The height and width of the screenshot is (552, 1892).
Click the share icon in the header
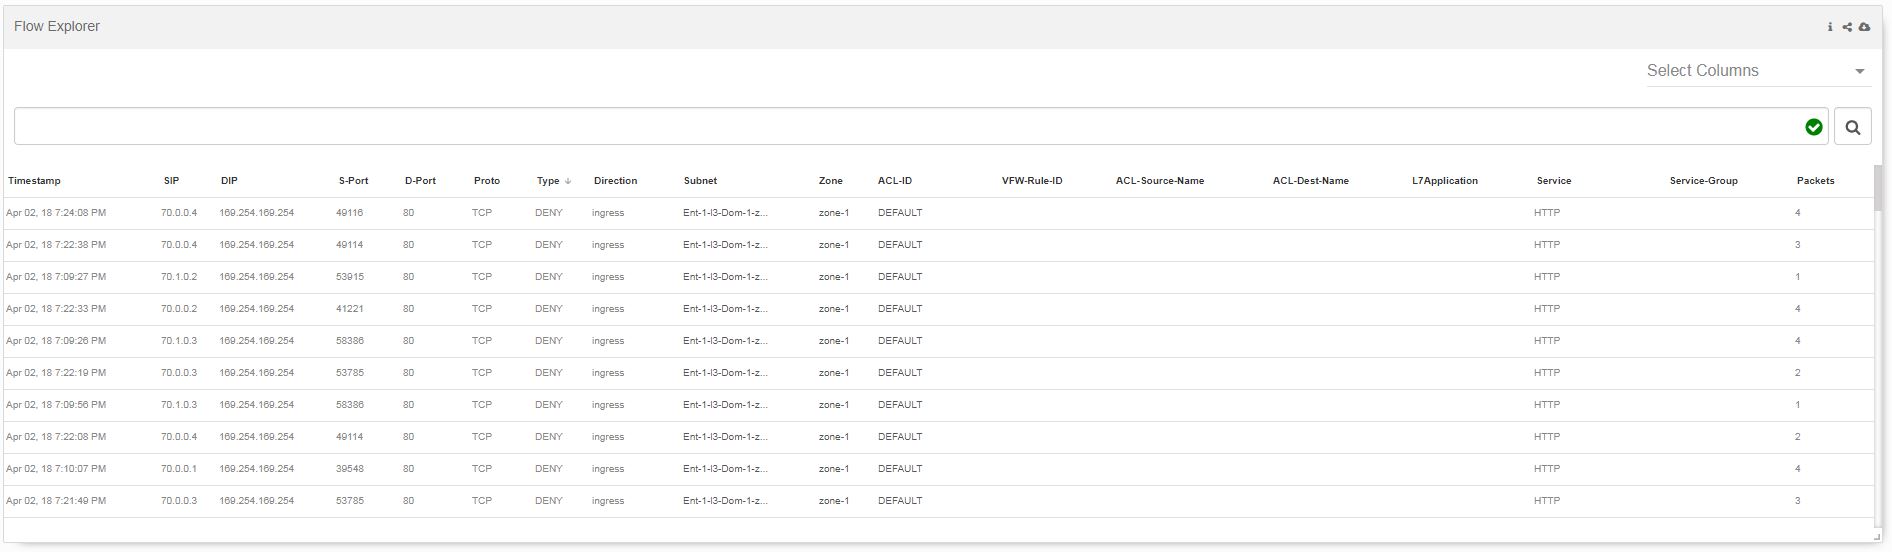tap(1847, 27)
